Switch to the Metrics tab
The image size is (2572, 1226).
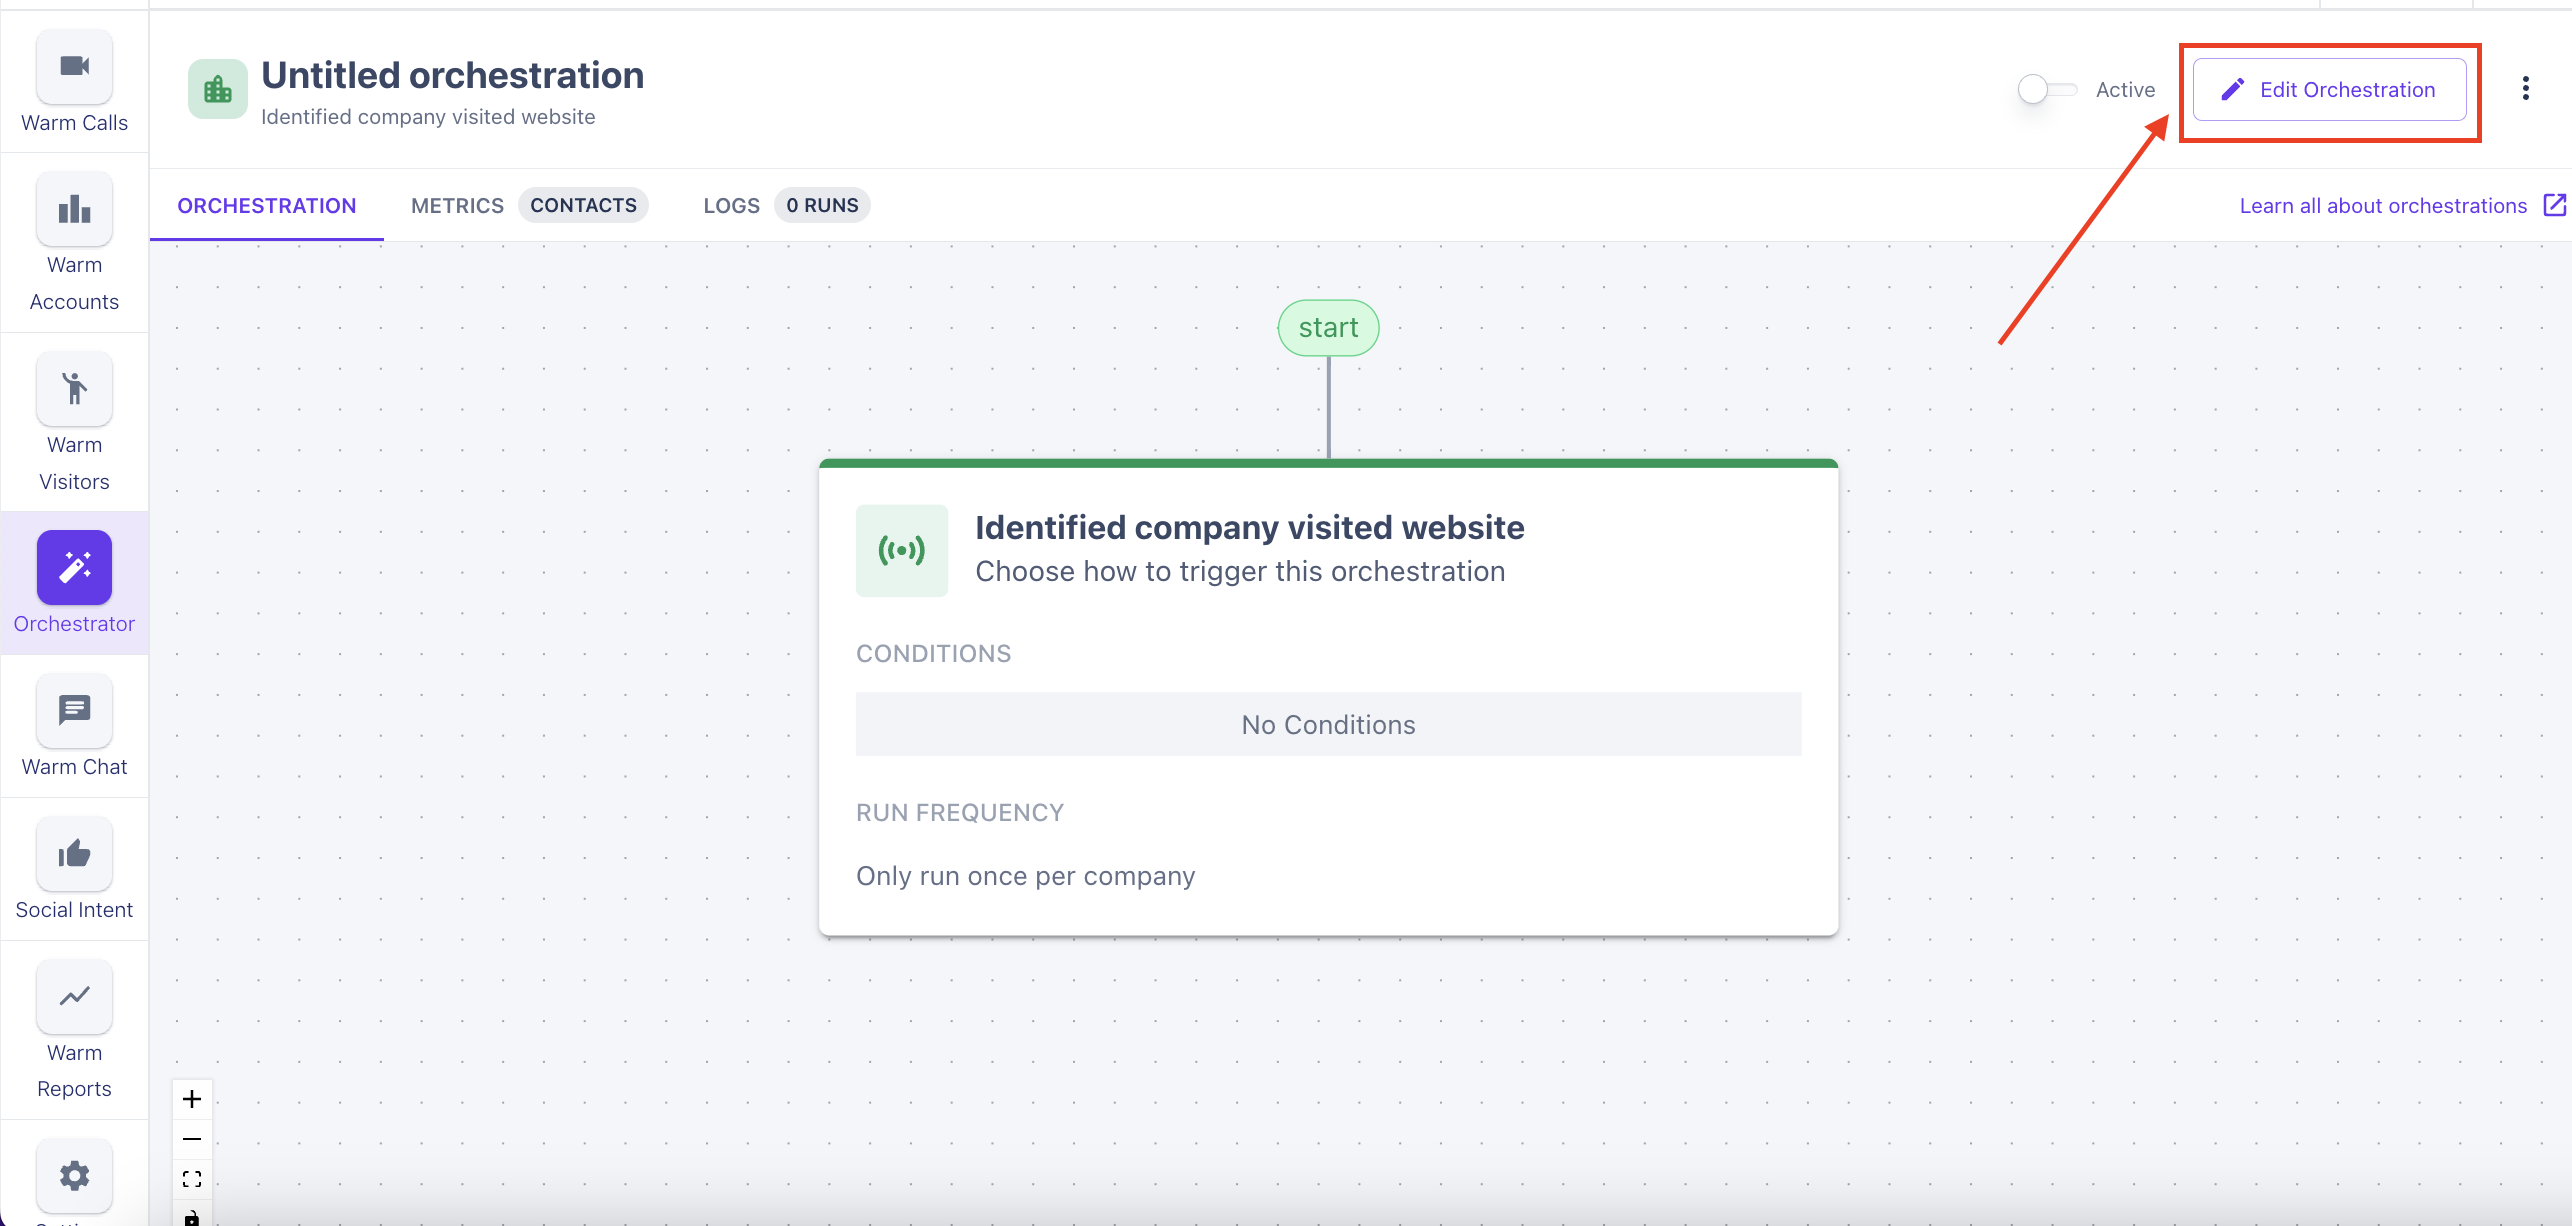tap(457, 206)
